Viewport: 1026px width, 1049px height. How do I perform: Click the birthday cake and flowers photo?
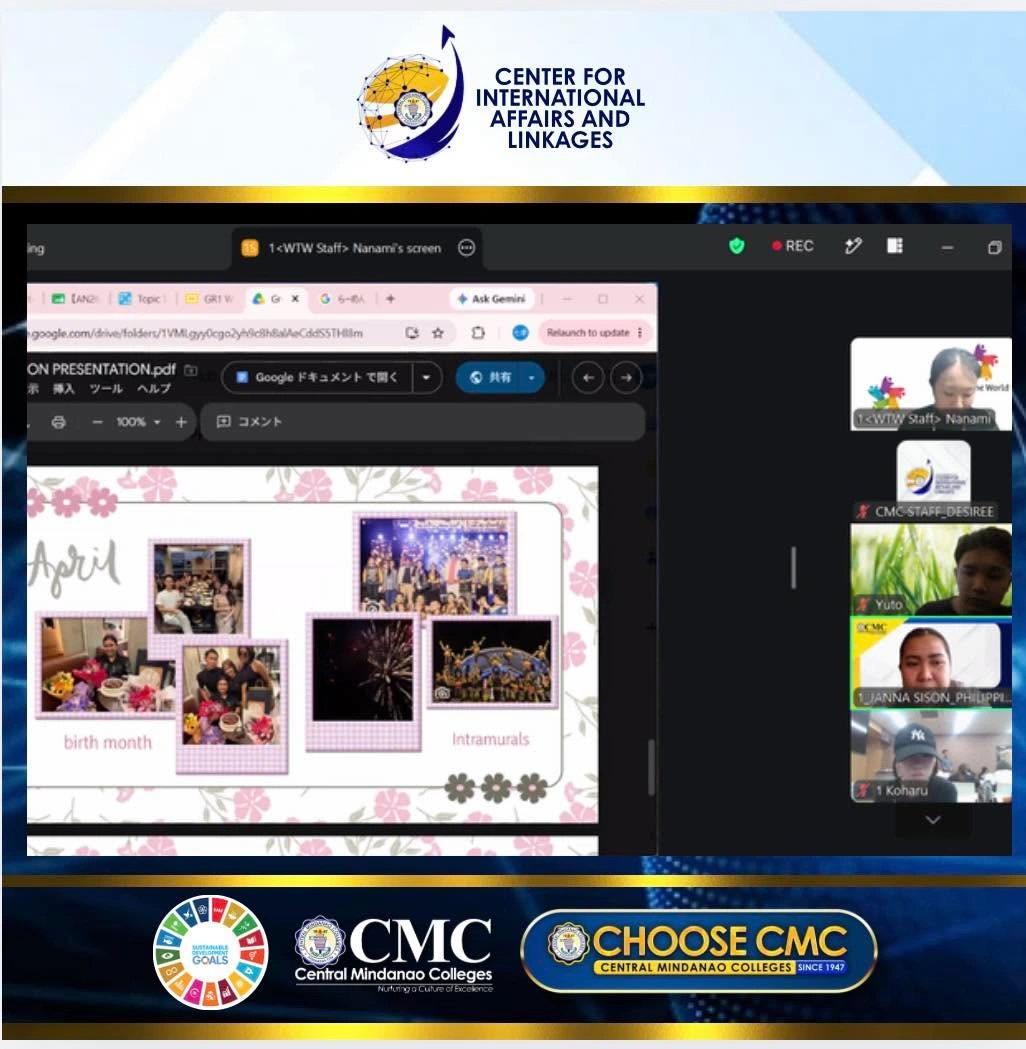click(105, 664)
